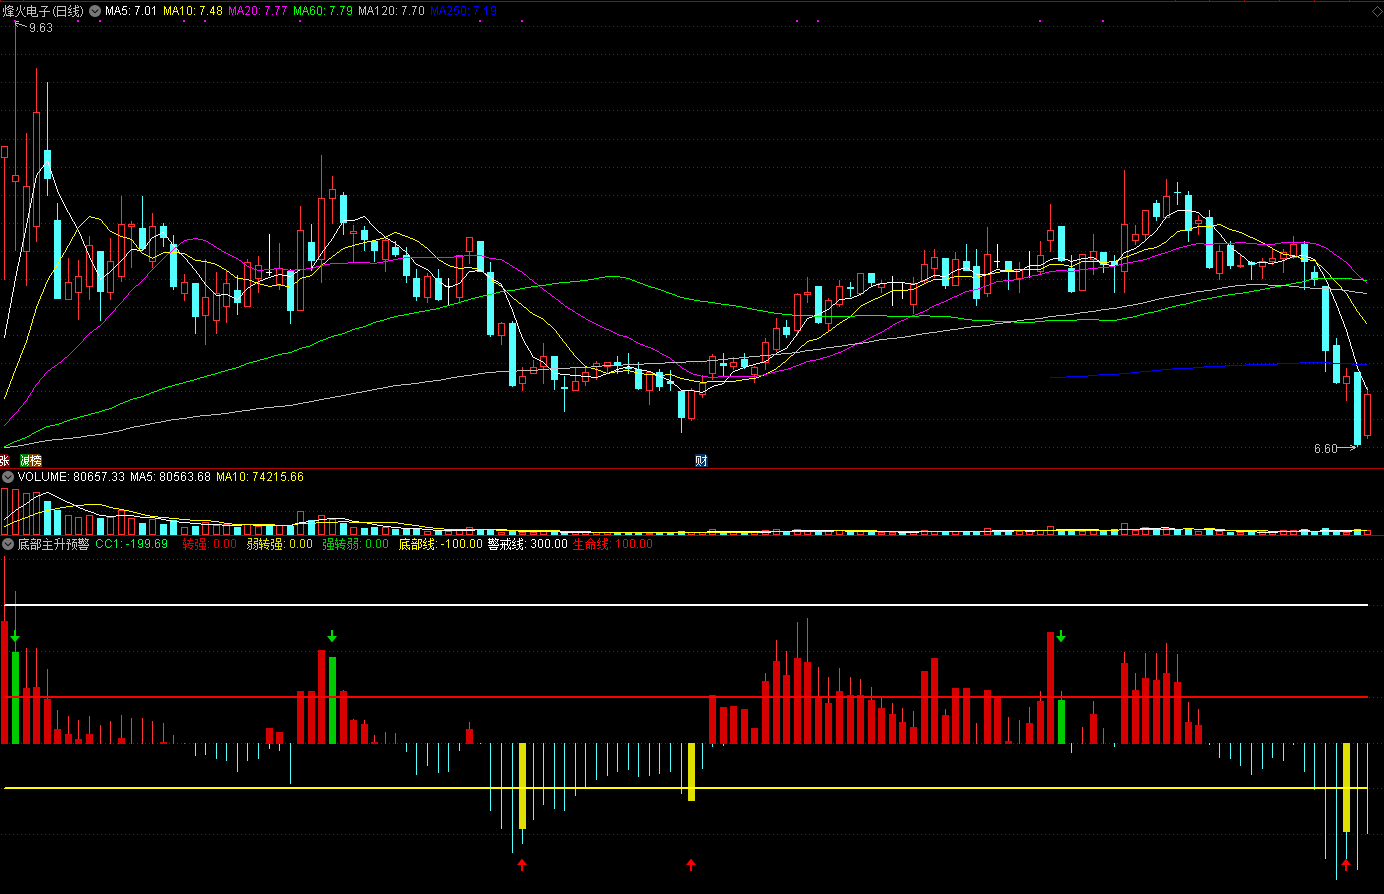Click the green 强转弱: 0.00 label

tap(355, 544)
